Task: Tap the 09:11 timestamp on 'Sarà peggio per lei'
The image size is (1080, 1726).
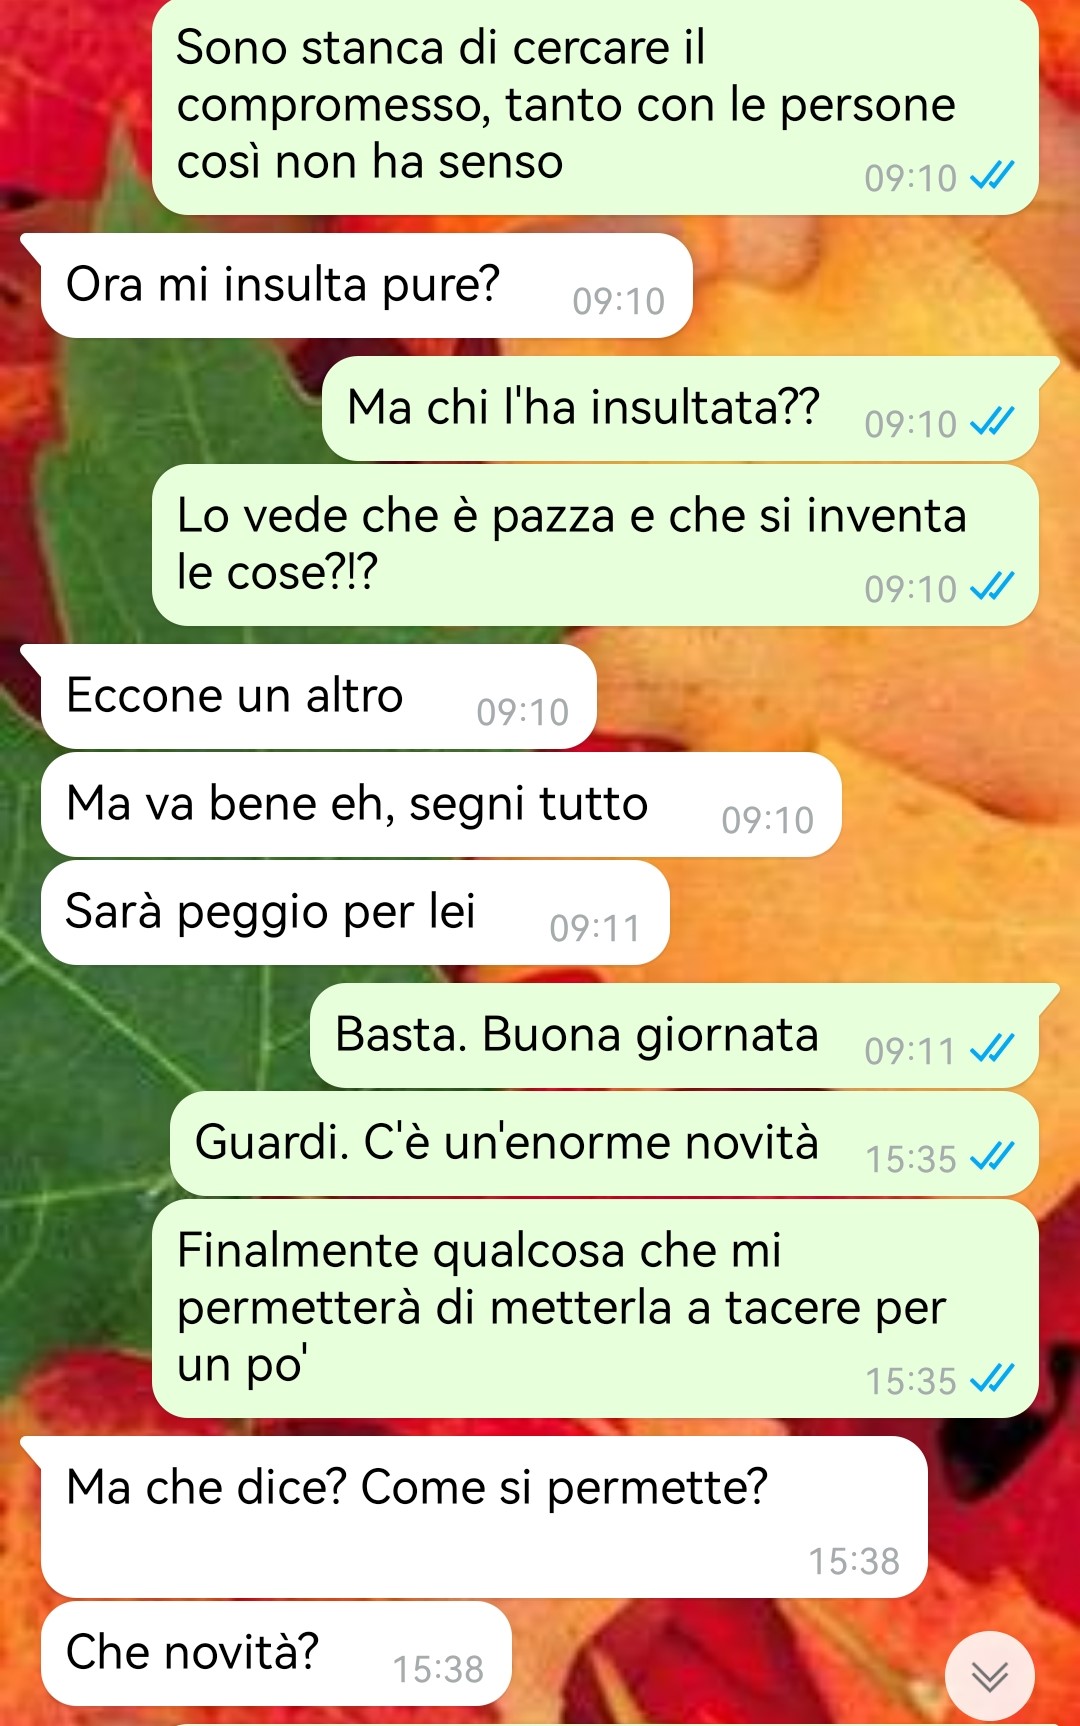Action: 594,928
